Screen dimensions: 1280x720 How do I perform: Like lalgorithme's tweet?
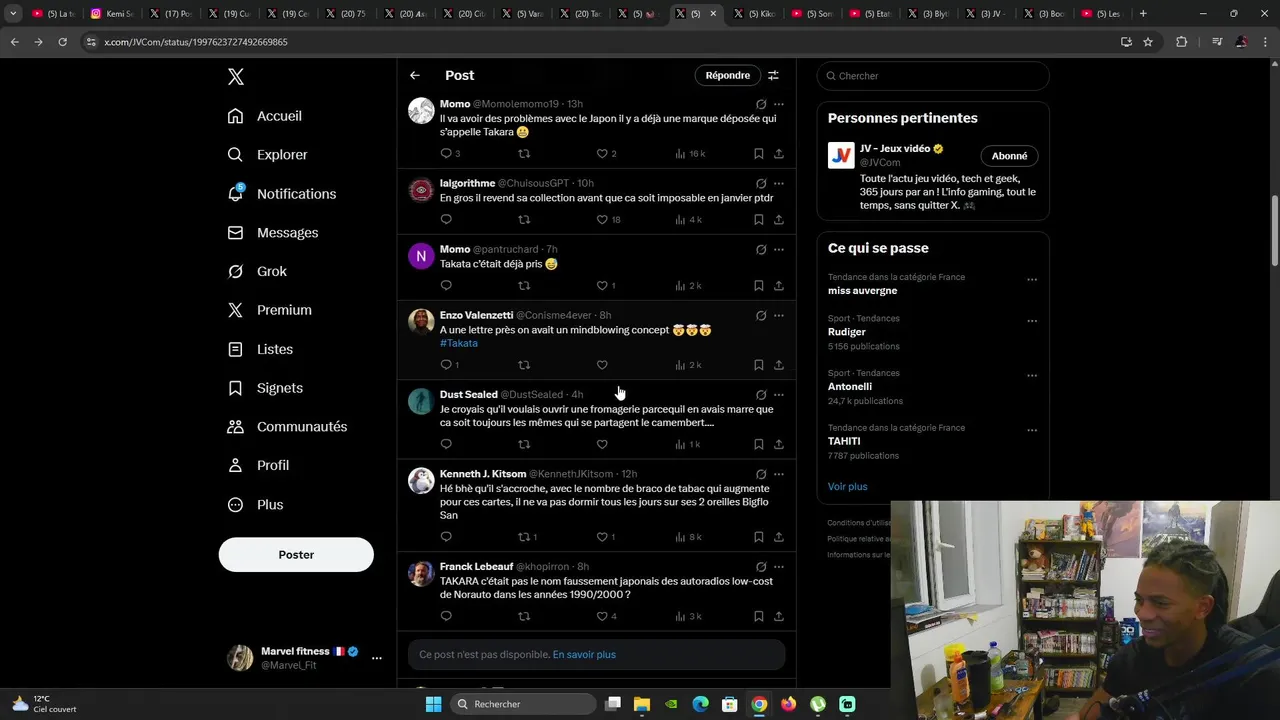[x=602, y=219]
